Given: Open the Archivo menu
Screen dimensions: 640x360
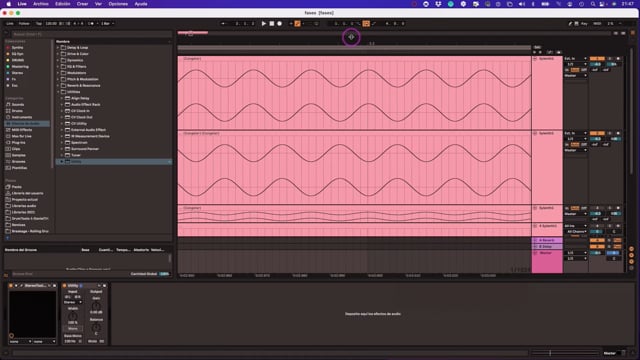Looking at the screenshot, I should click(x=40, y=4).
